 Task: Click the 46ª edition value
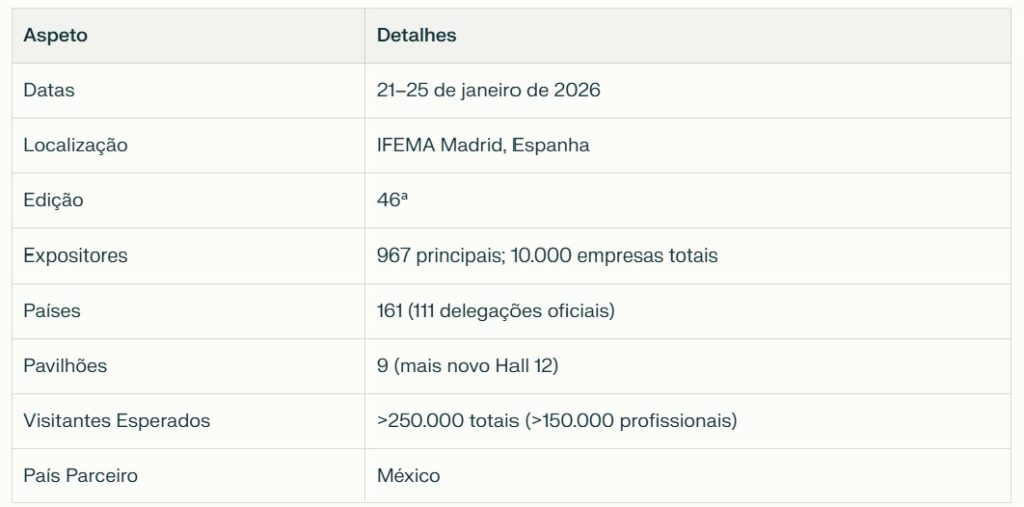[x=392, y=201]
